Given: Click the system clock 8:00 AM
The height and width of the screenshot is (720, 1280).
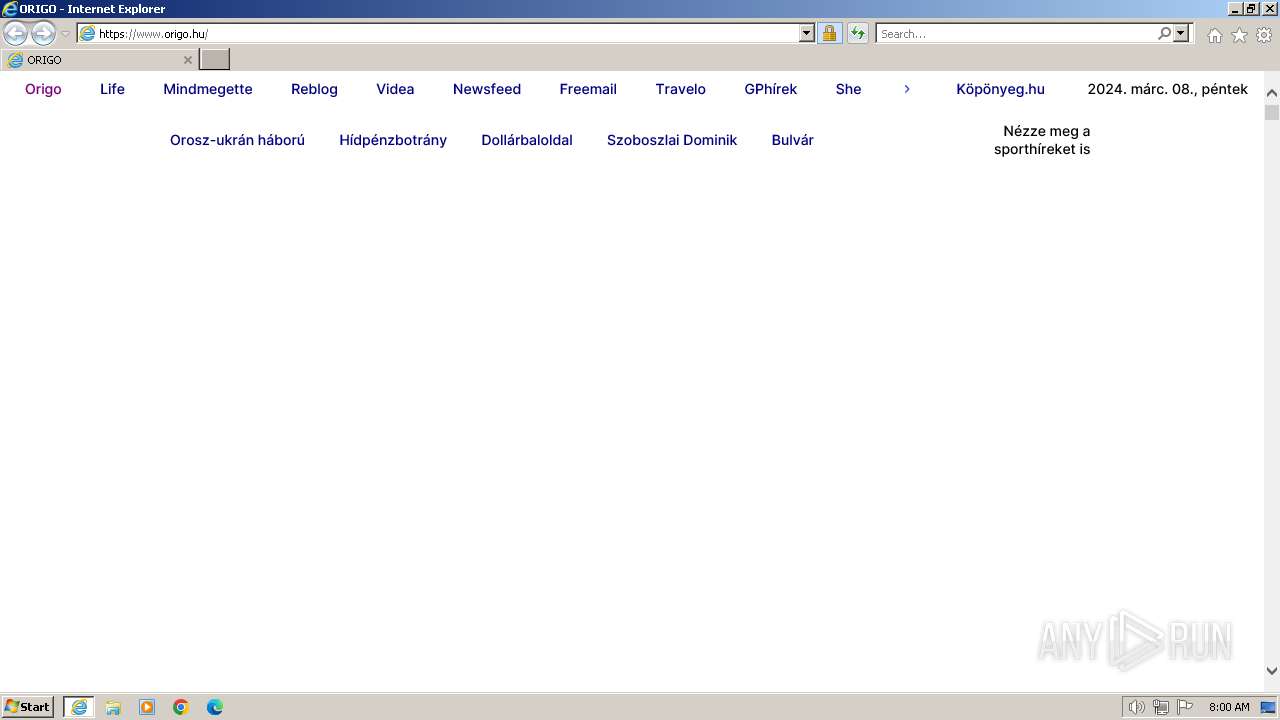Looking at the screenshot, I should coord(1229,707).
